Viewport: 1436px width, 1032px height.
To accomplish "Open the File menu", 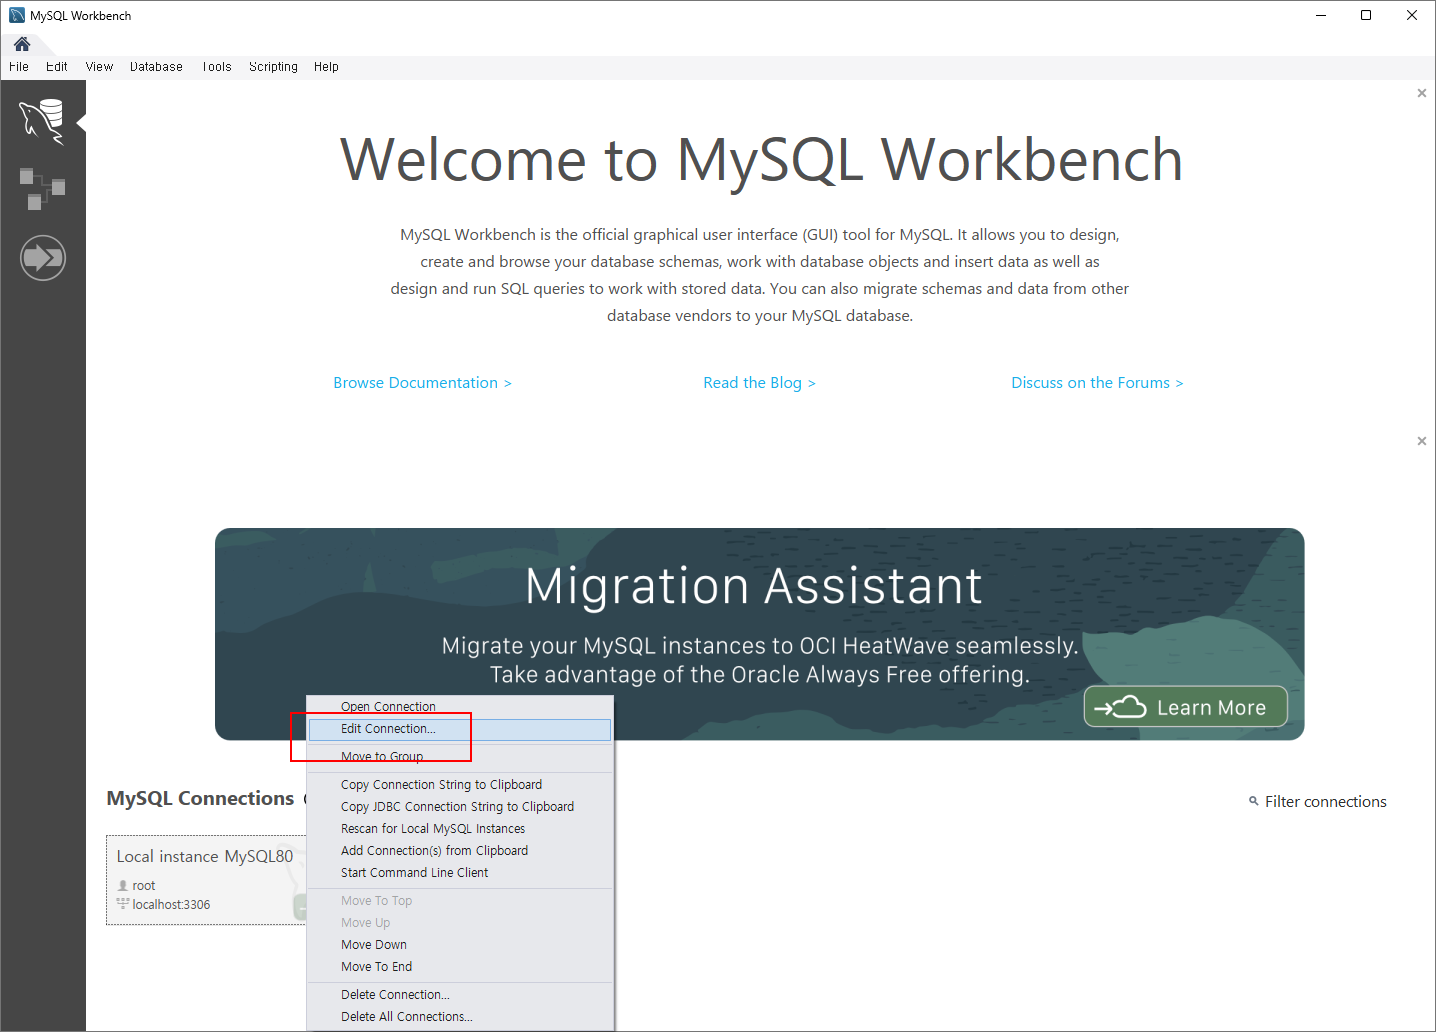I will pyautogui.click(x=19, y=67).
